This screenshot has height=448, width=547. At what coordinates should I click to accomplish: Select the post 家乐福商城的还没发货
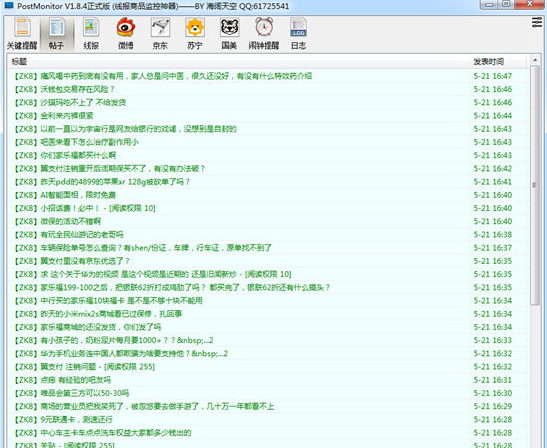(87, 327)
